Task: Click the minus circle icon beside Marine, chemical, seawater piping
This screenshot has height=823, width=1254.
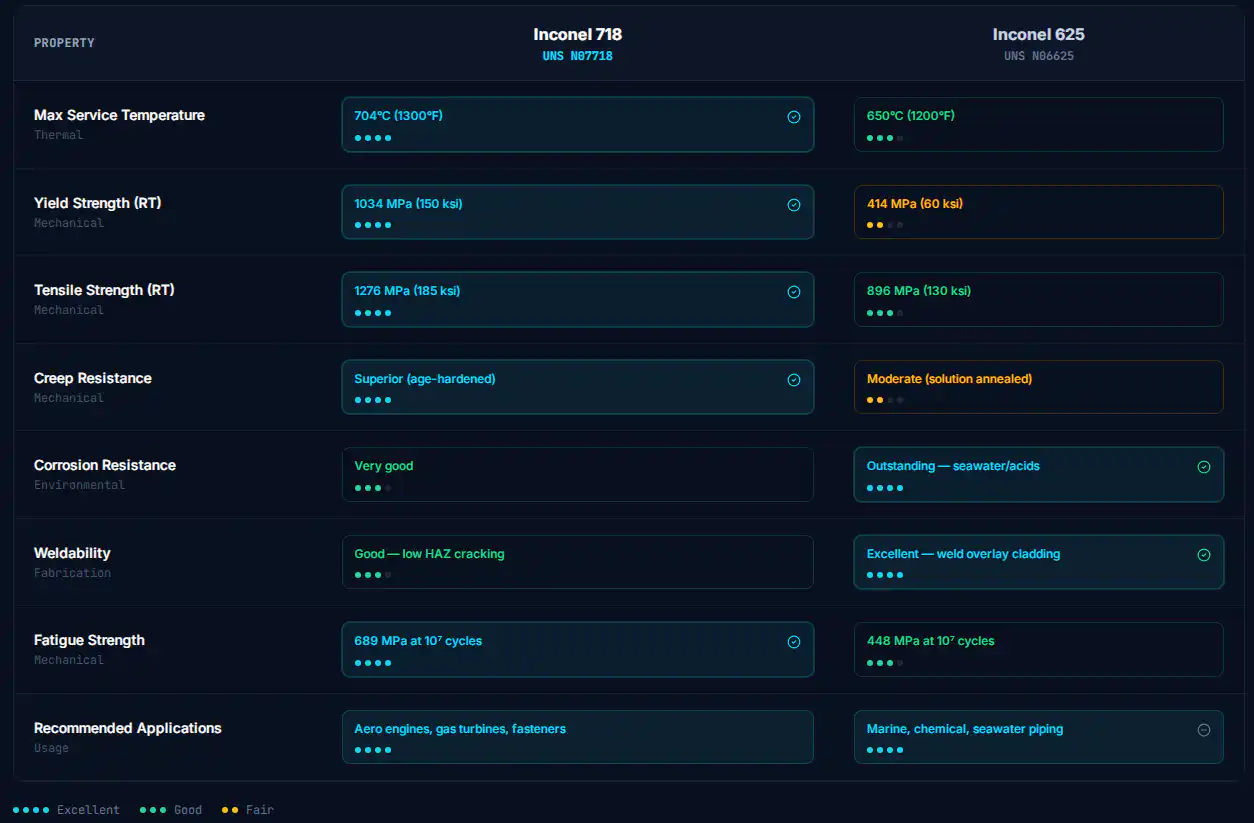Action: [1204, 730]
